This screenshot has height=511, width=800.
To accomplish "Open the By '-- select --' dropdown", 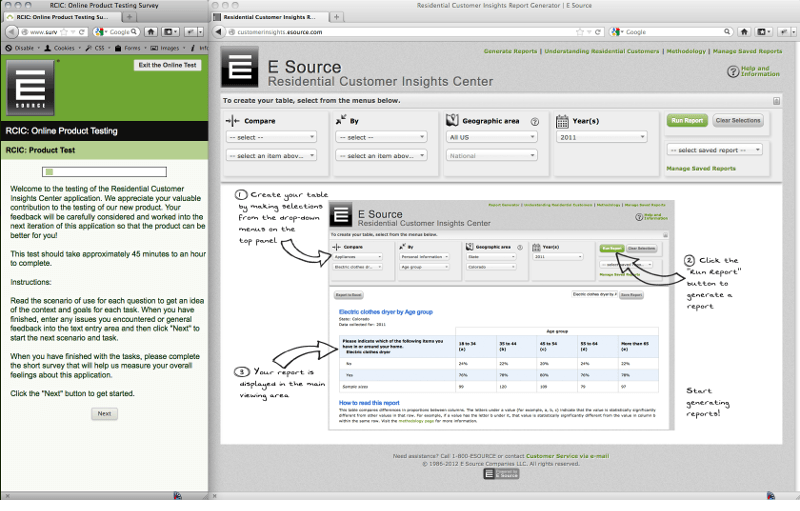I will [x=381, y=137].
